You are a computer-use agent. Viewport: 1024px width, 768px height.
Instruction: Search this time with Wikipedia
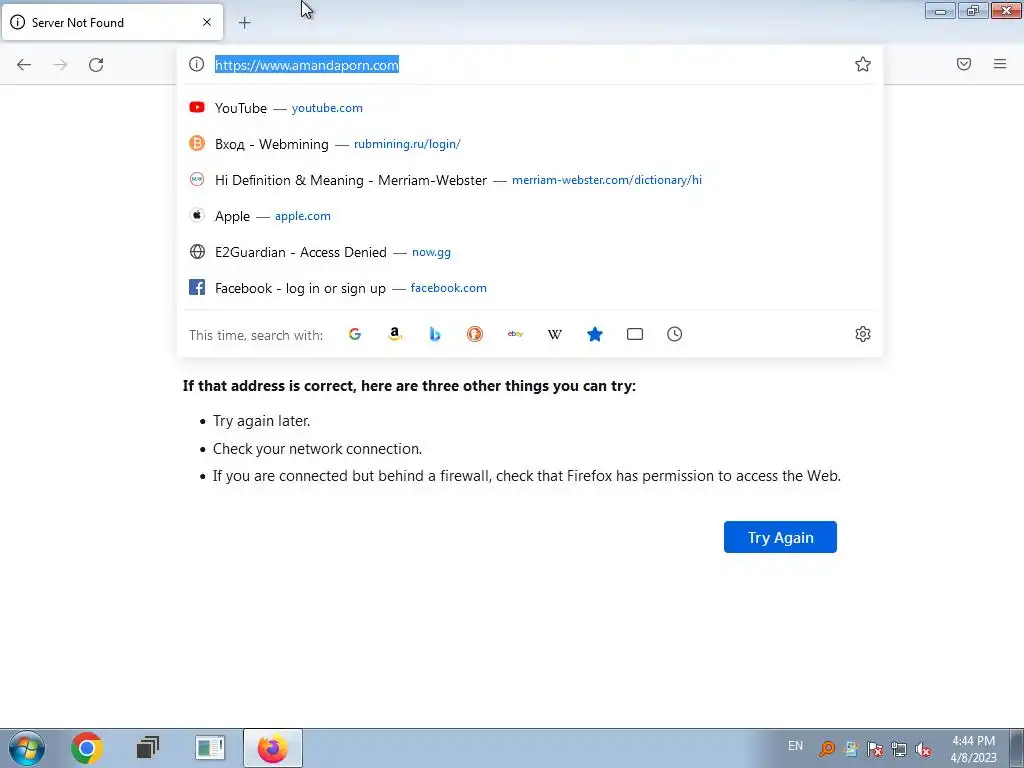pyautogui.click(x=554, y=334)
